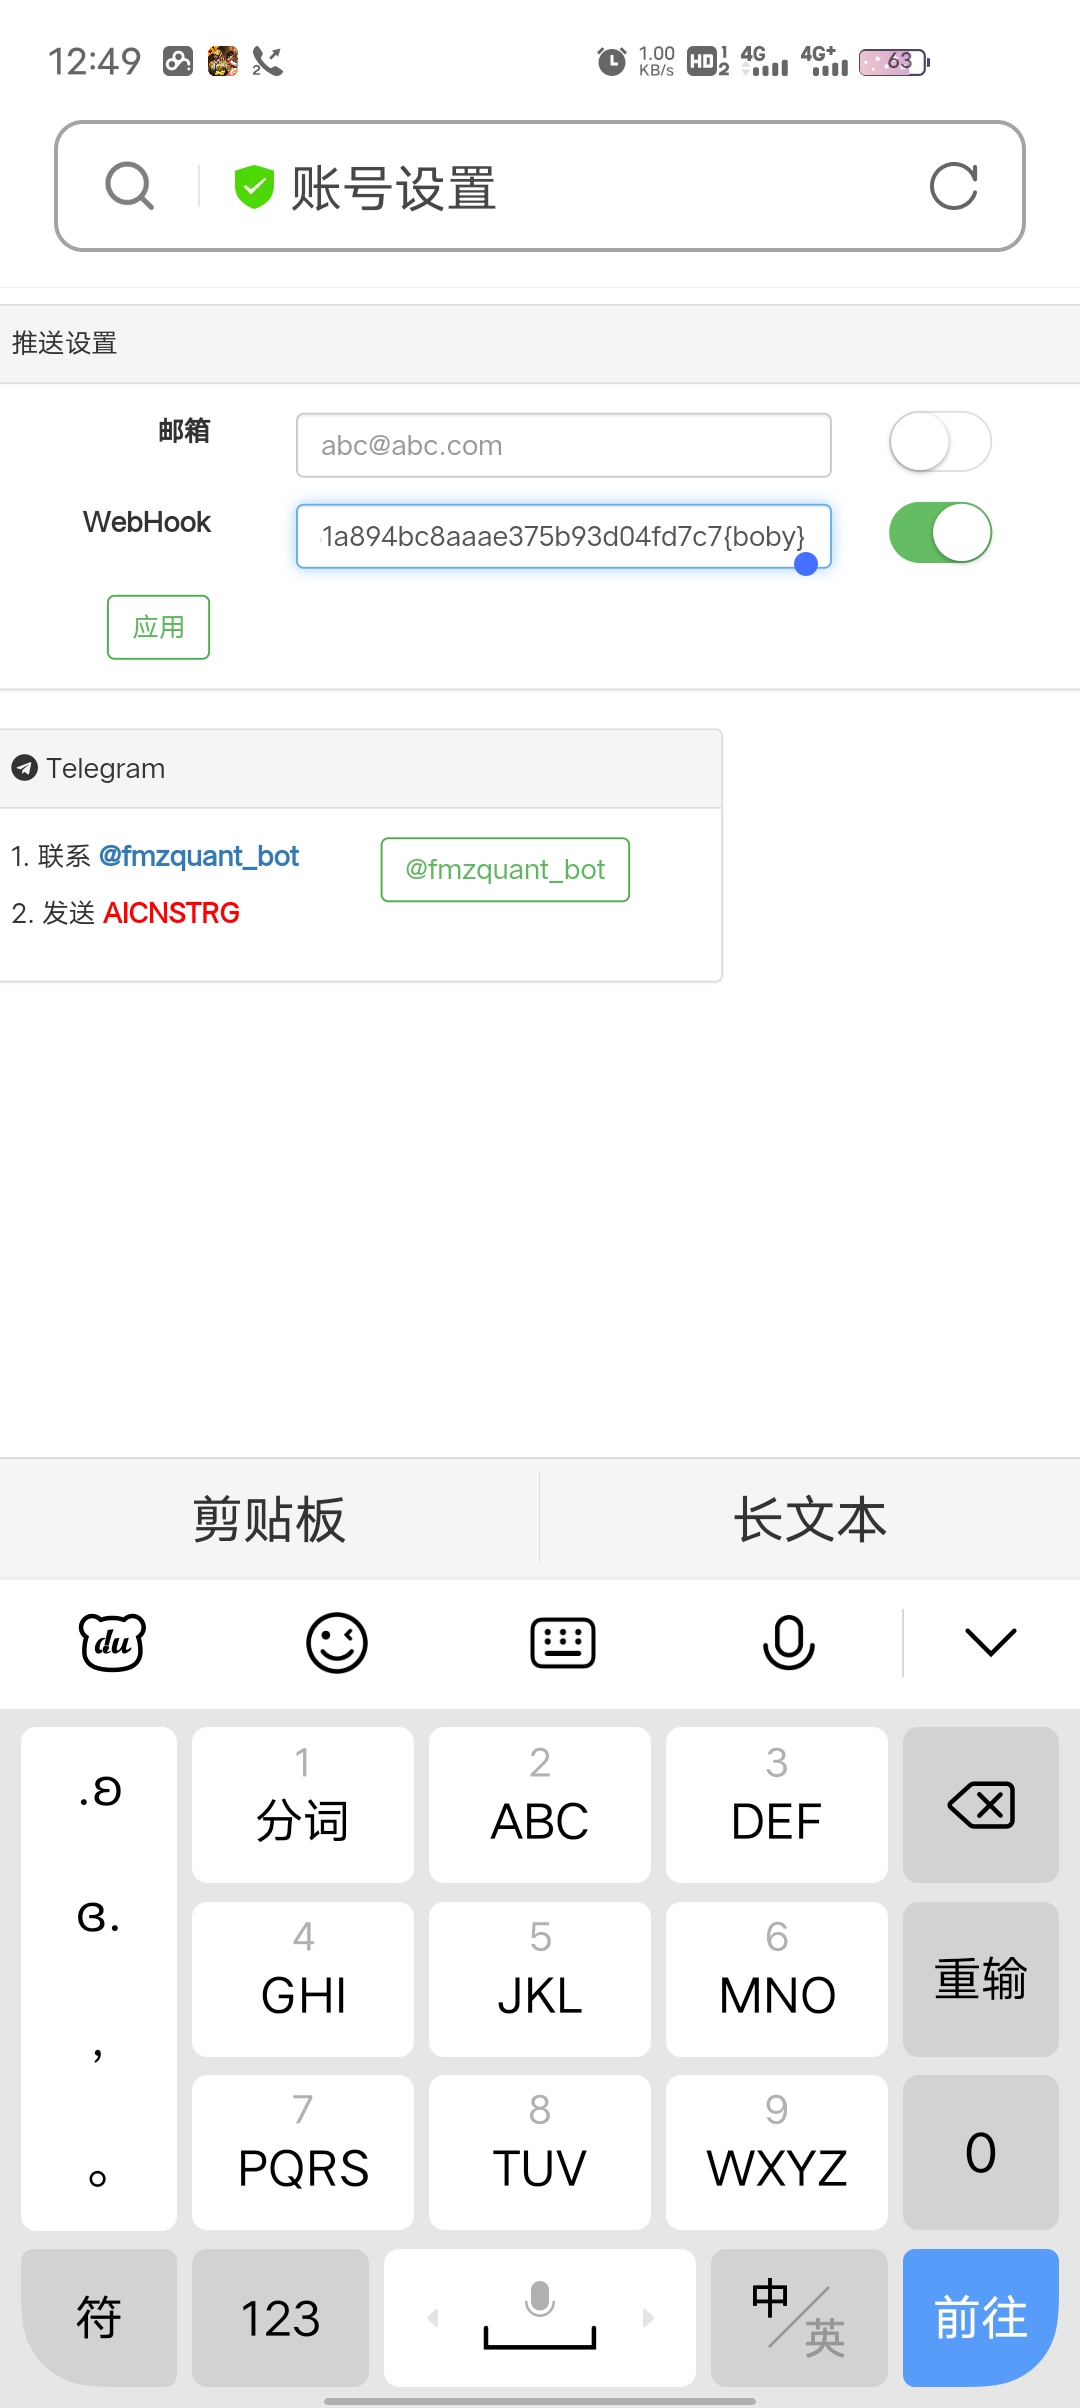This screenshot has width=1080, height=2408.
Task: Select the 剪贴板 clipboard tab
Action: click(x=269, y=1519)
